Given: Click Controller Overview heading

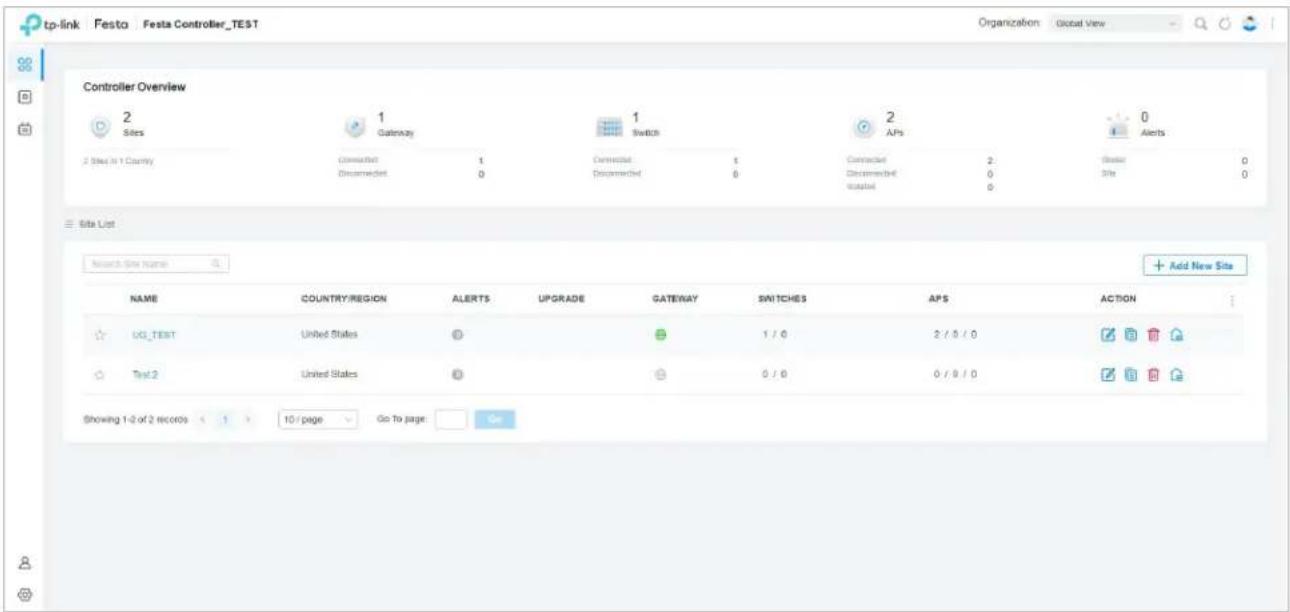Looking at the screenshot, I should tap(134, 86).
